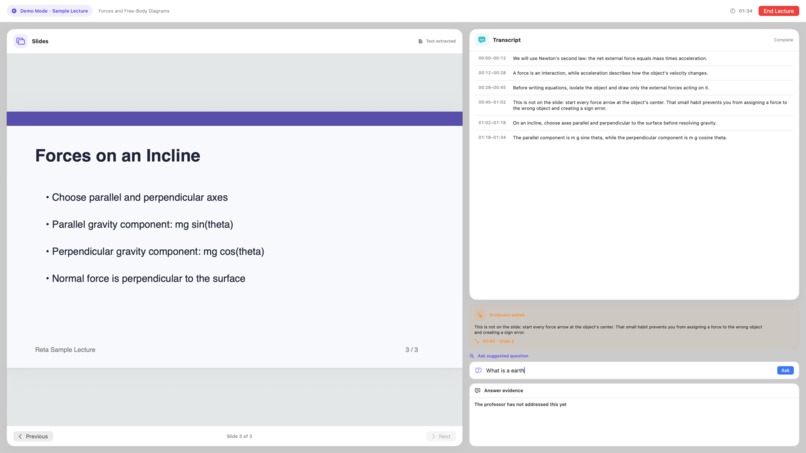Screen dimensions: 806x453
Task: Click the Text extracted document icon
Action: tap(420, 41)
